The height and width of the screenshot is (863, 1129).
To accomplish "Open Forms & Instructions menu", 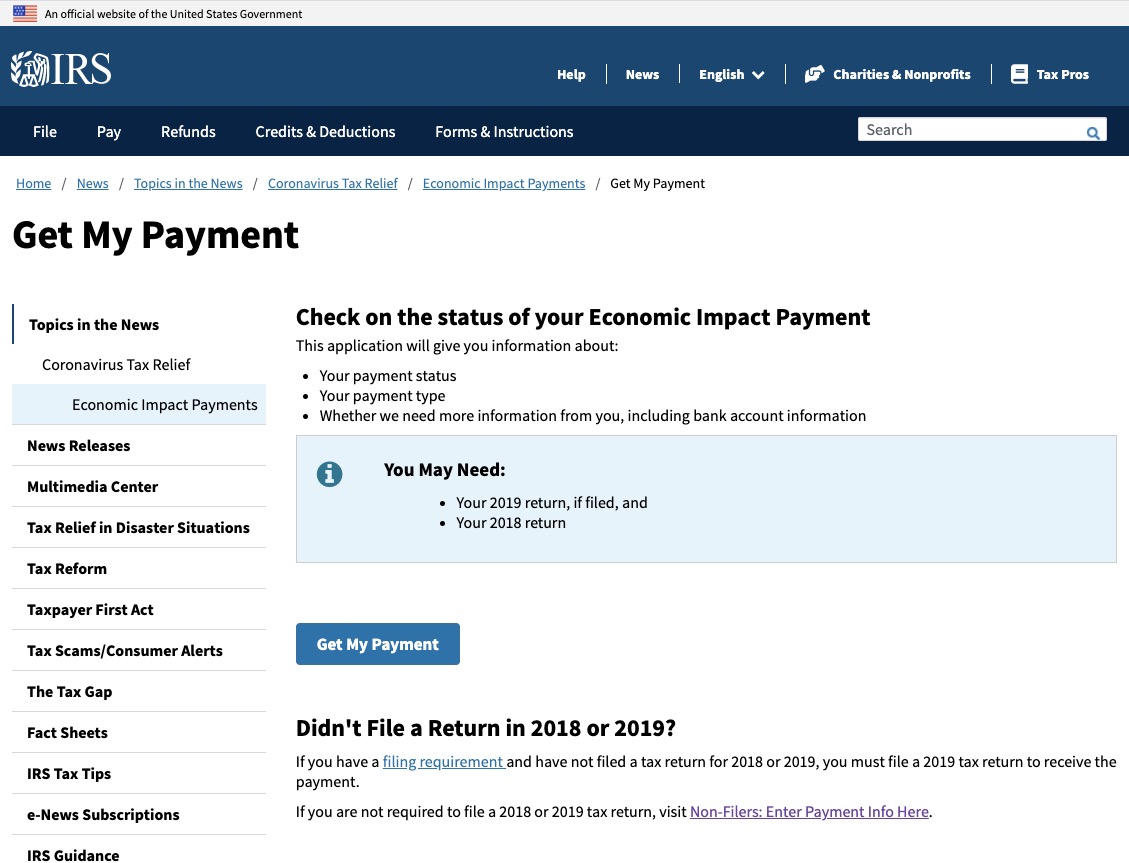I will (504, 132).
